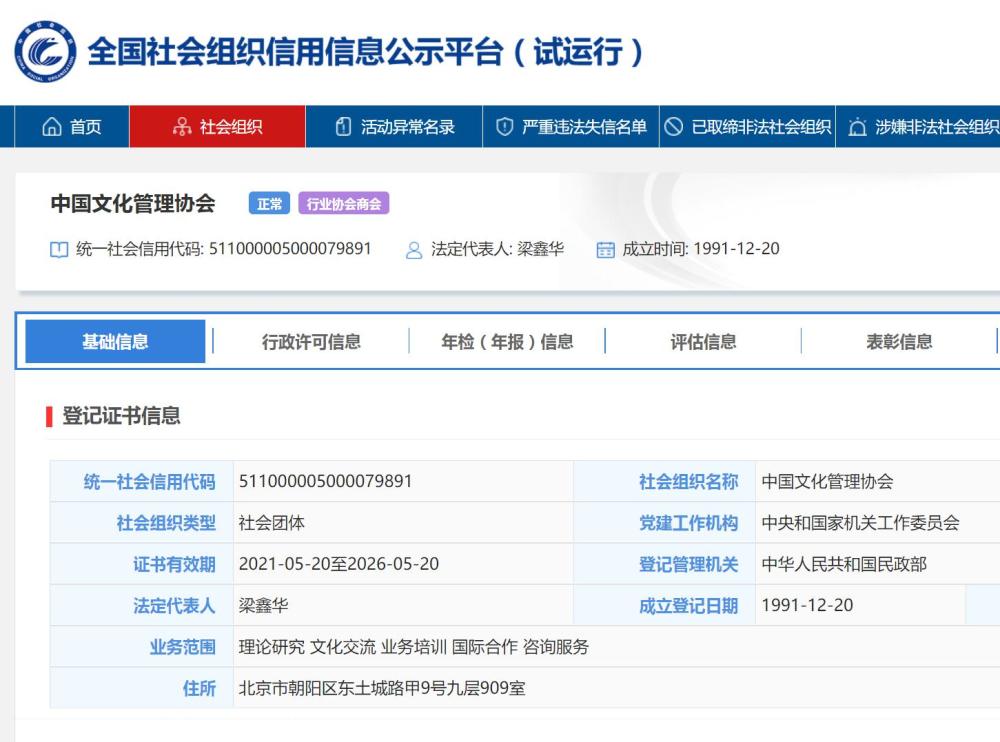Click address 北京市朝阳区东土城路甲9号九层909室
Screen dimensions: 1000x742
click(382, 688)
